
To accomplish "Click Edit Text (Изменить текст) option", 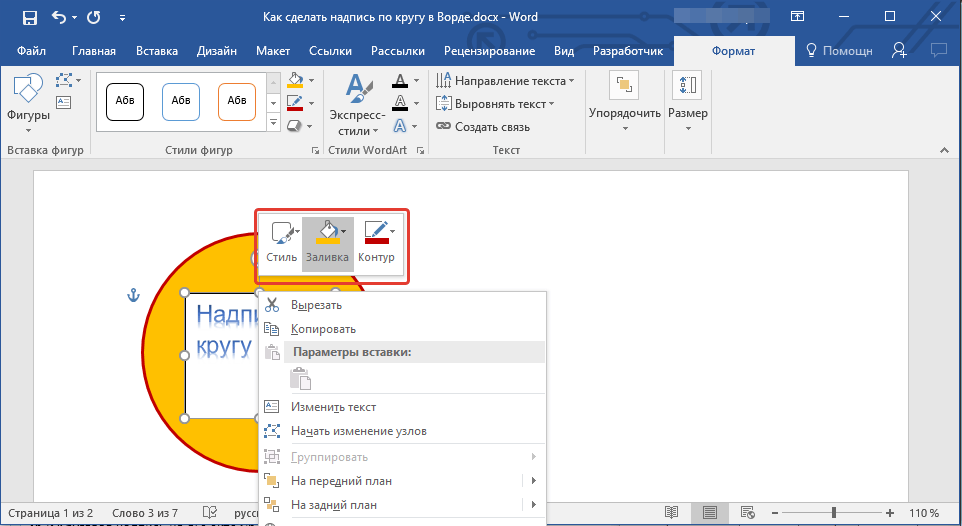I will pyautogui.click(x=333, y=407).
